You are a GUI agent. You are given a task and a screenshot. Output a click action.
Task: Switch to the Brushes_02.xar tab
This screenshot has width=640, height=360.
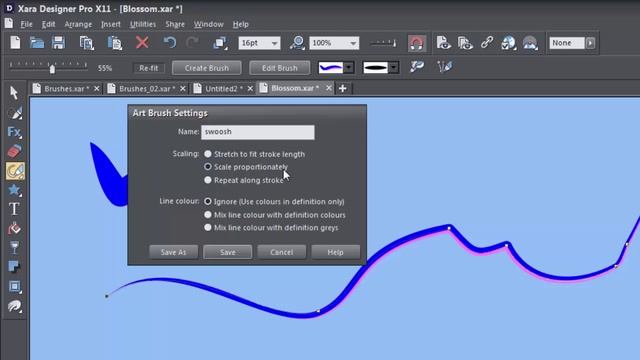pos(147,89)
